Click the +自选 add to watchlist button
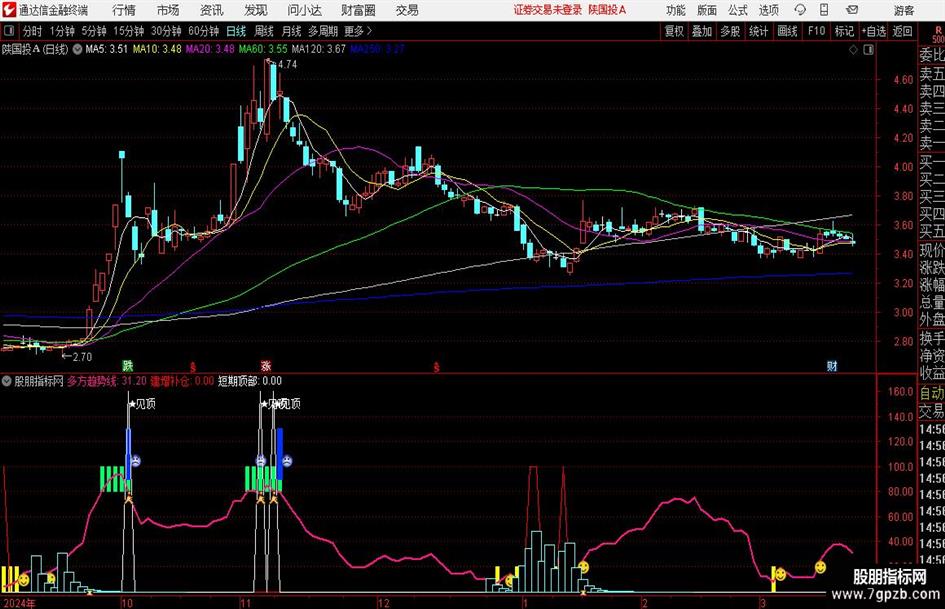945x609 pixels. pyautogui.click(x=874, y=31)
